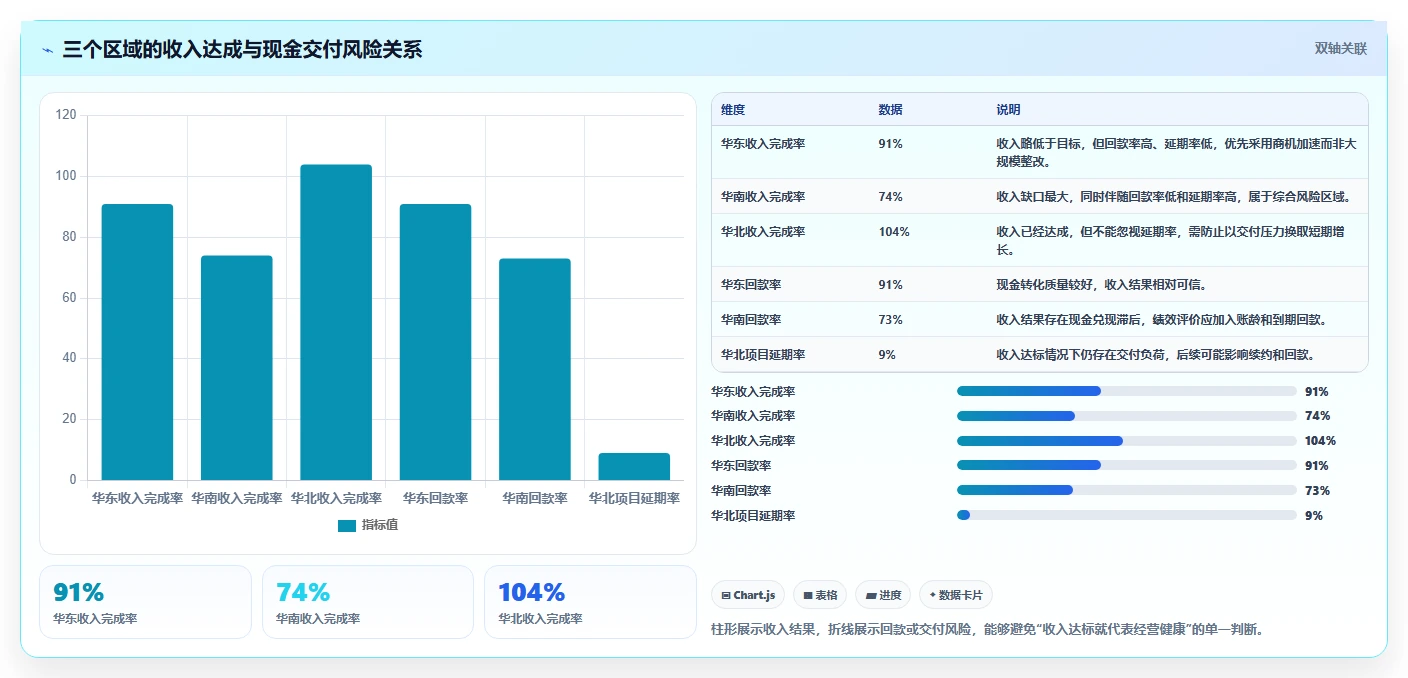The height and width of the screenshot is (678, 1408).
Task: Click description 现金转化质量较好，收入结果相对可信
Action: [x=1102, y=285]
